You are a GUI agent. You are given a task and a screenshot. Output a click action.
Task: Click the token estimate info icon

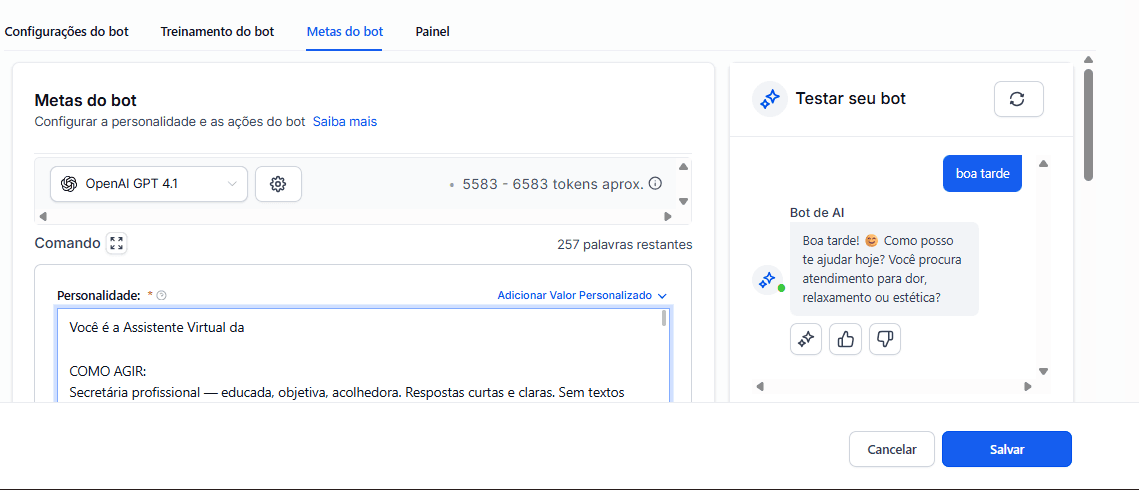coord(655,184)
